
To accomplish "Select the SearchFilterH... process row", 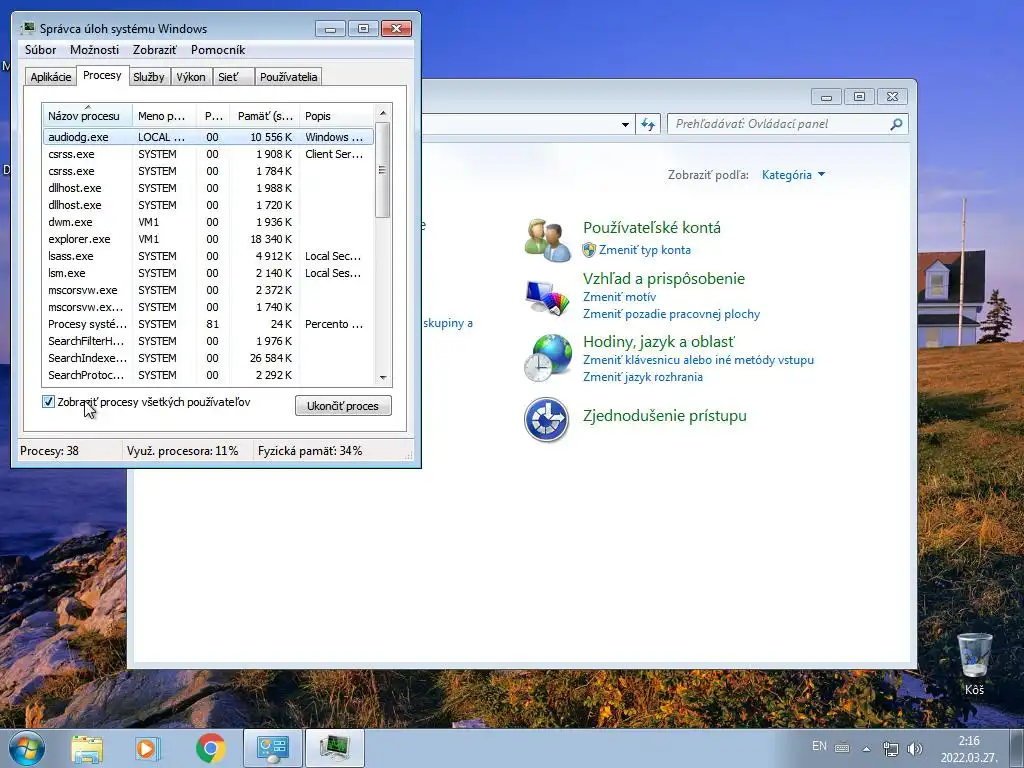I will coord(208,341).
